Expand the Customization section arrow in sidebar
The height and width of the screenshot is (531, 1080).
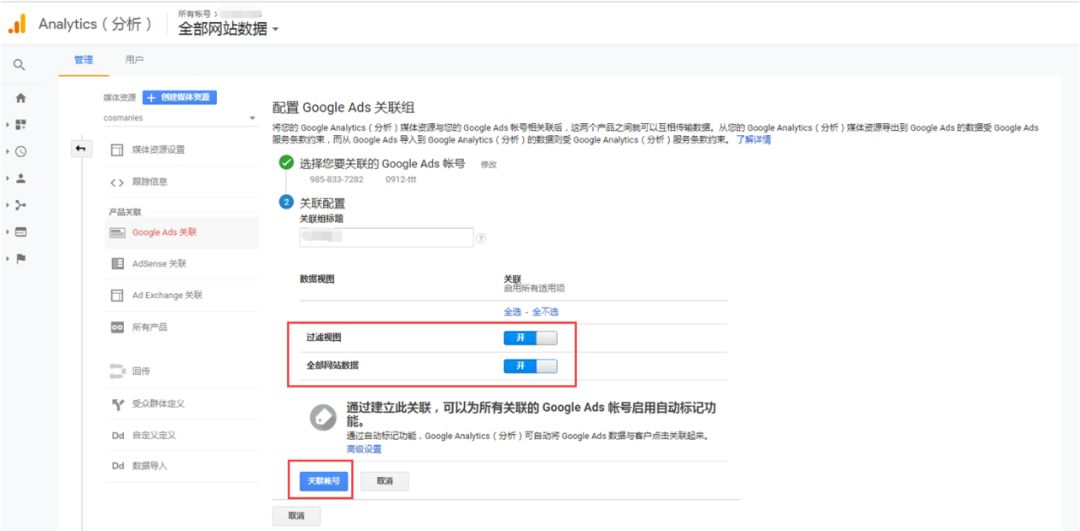tap(8, 125)
